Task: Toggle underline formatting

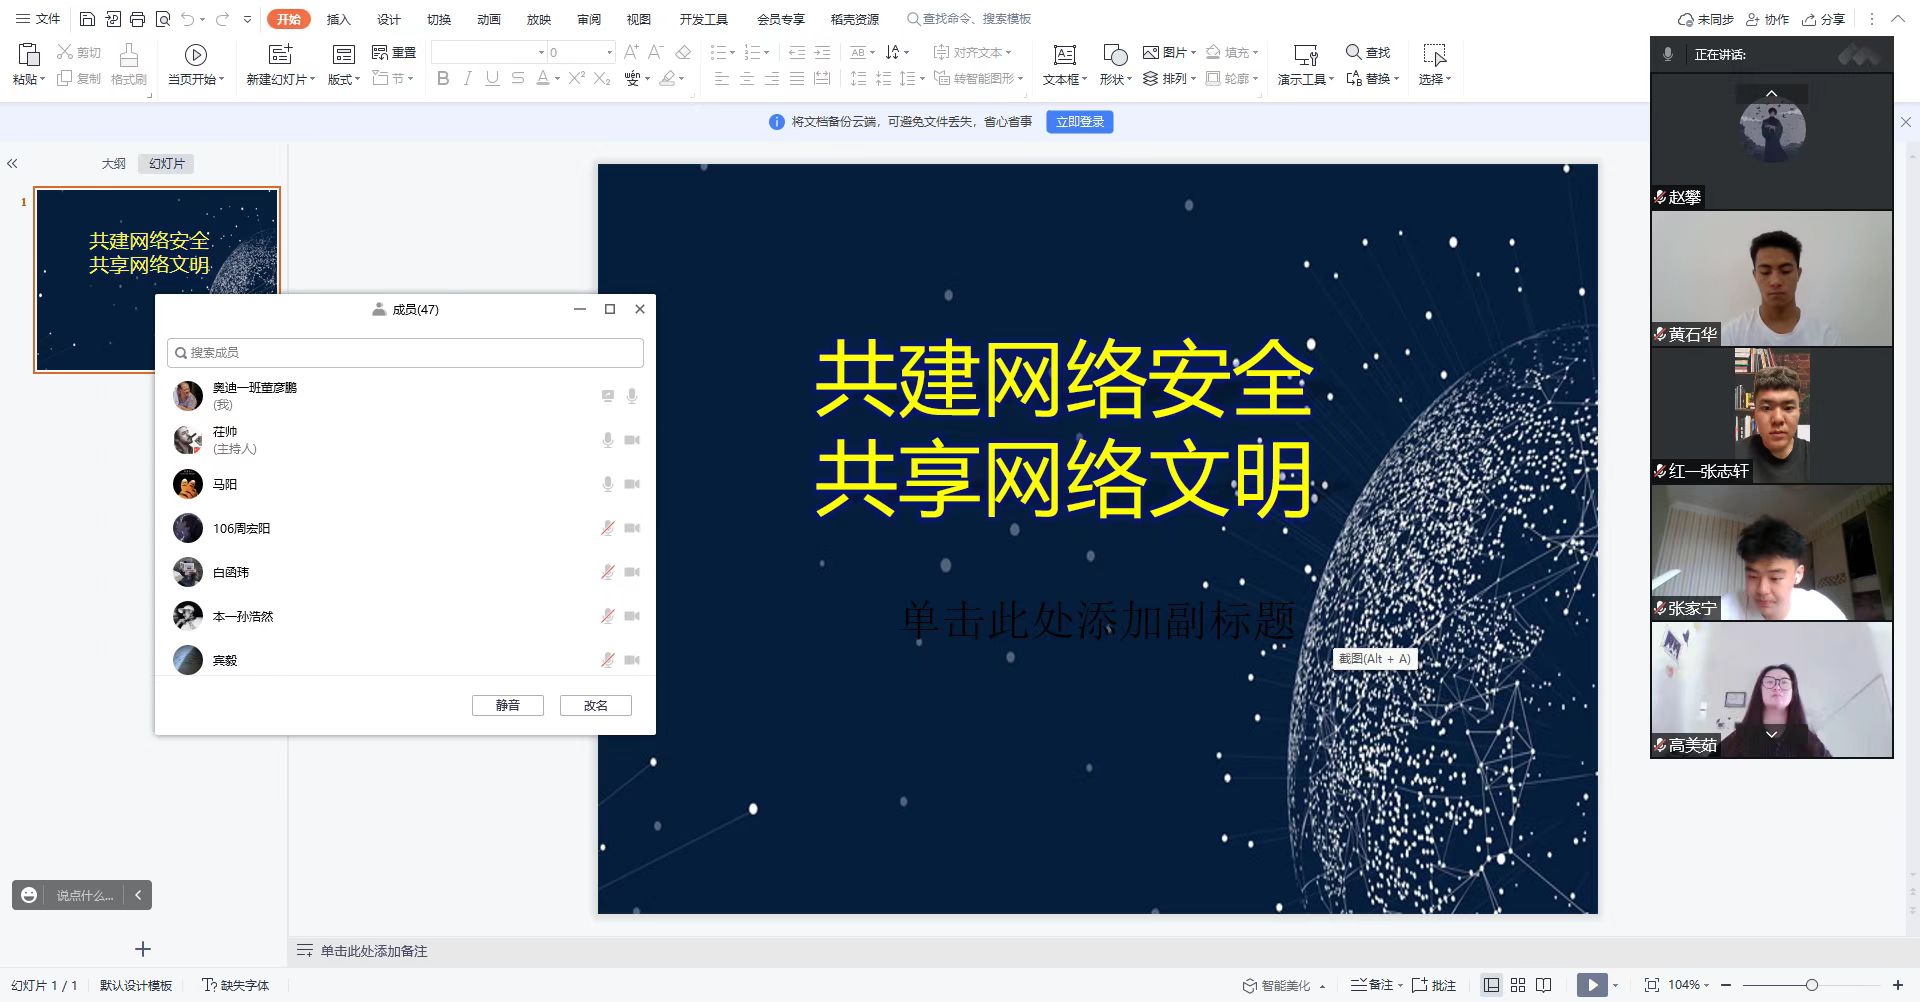Action: click(x=492, y=78)
